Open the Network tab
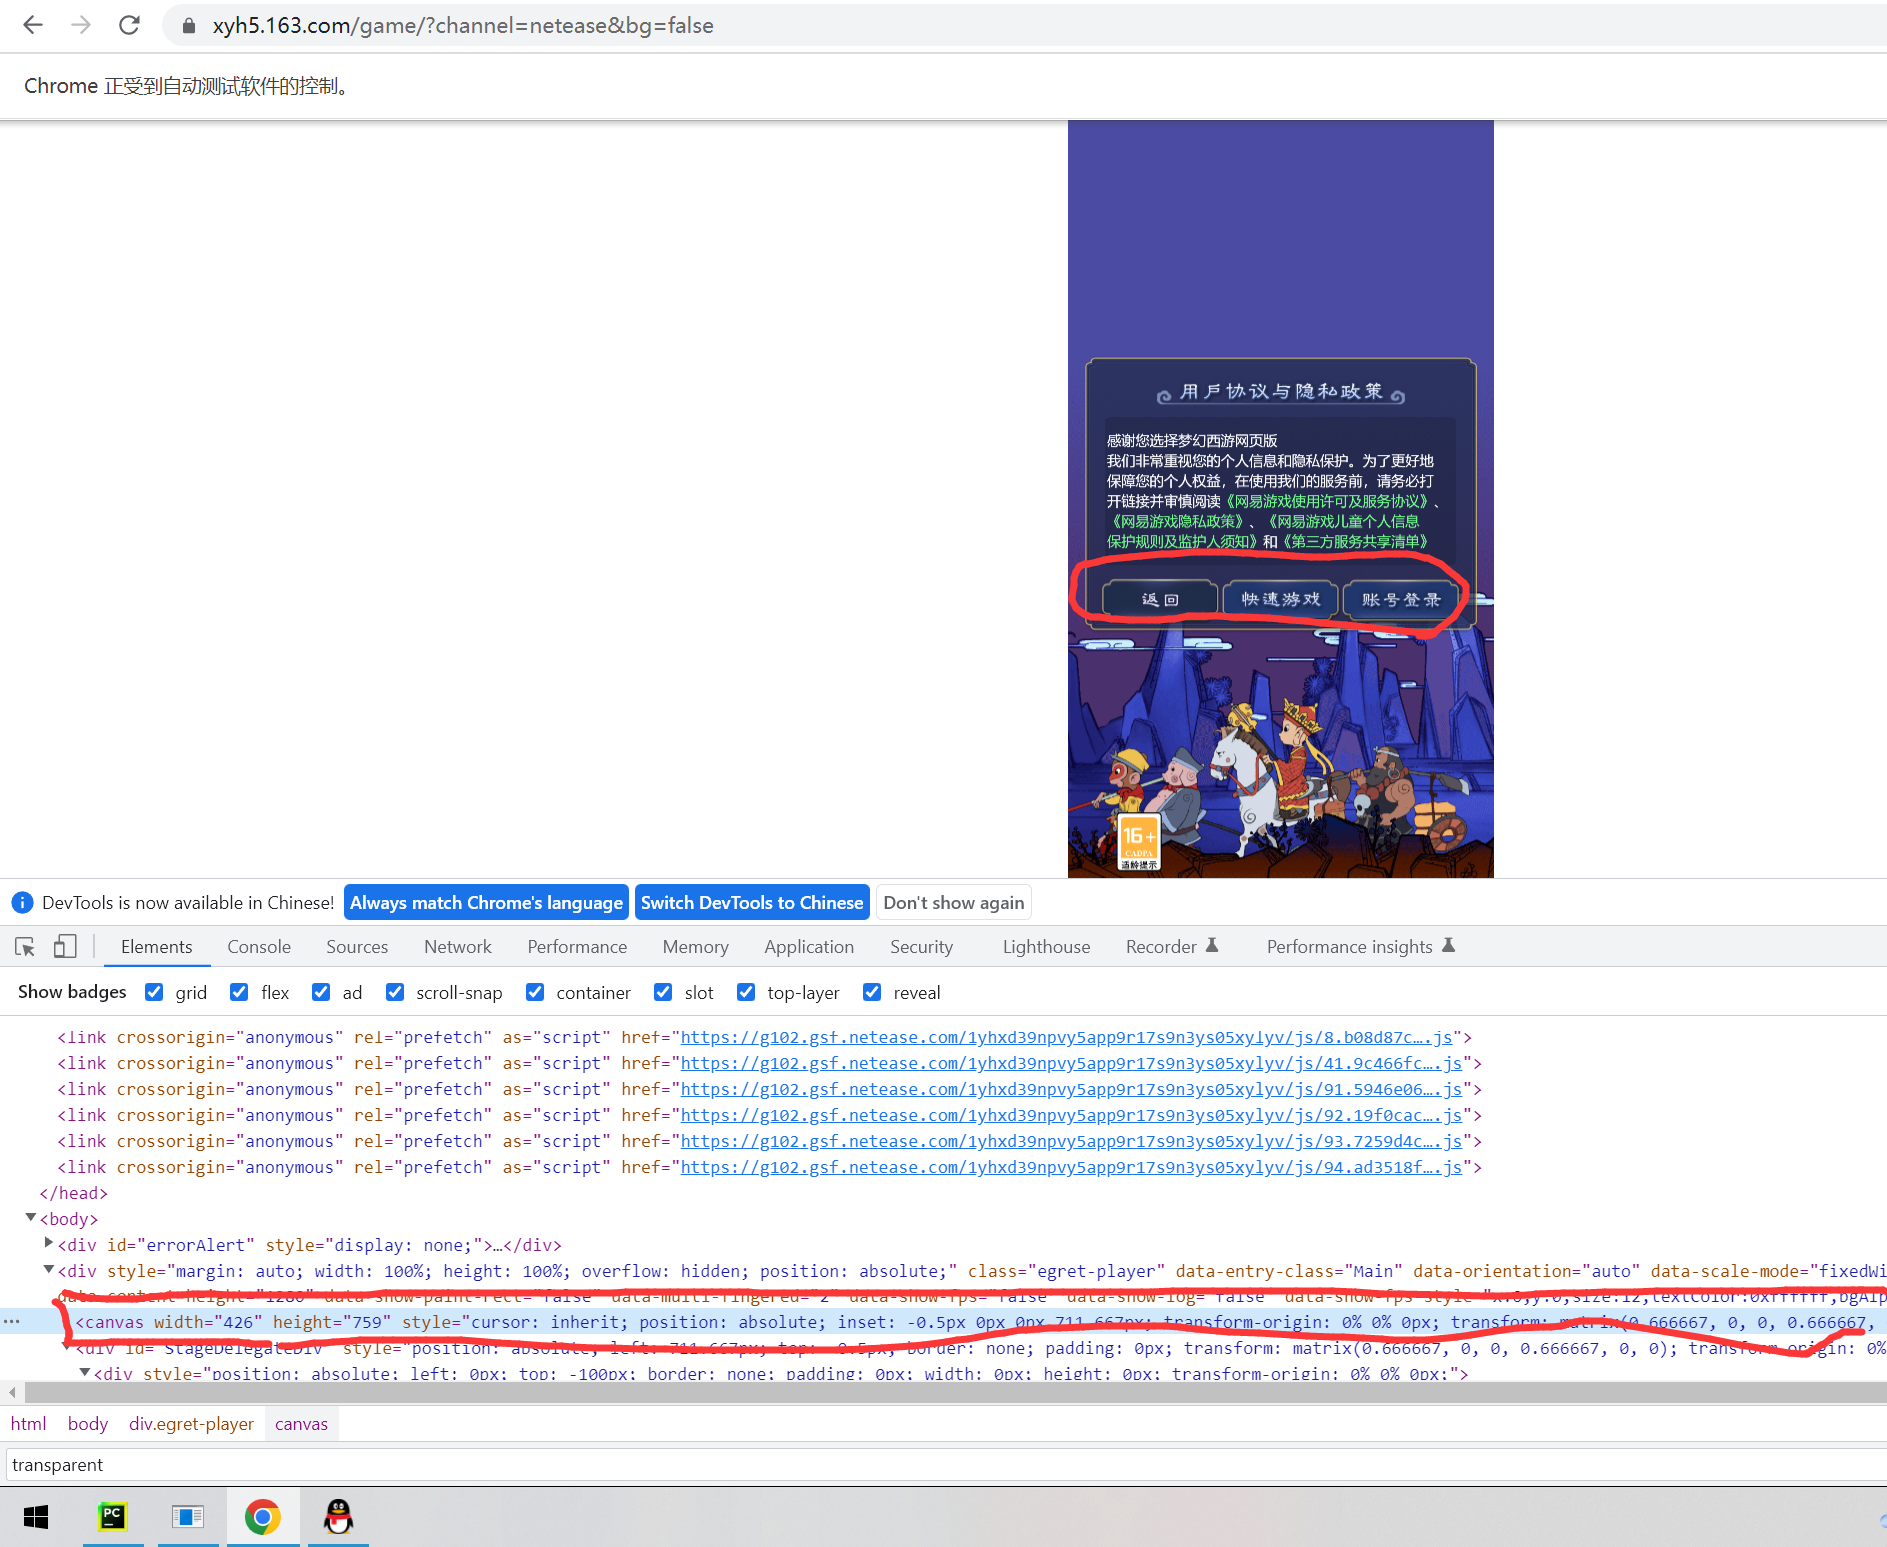Image resolution: width=1887 pixels, height=1547 pixels. click(458, 946)
